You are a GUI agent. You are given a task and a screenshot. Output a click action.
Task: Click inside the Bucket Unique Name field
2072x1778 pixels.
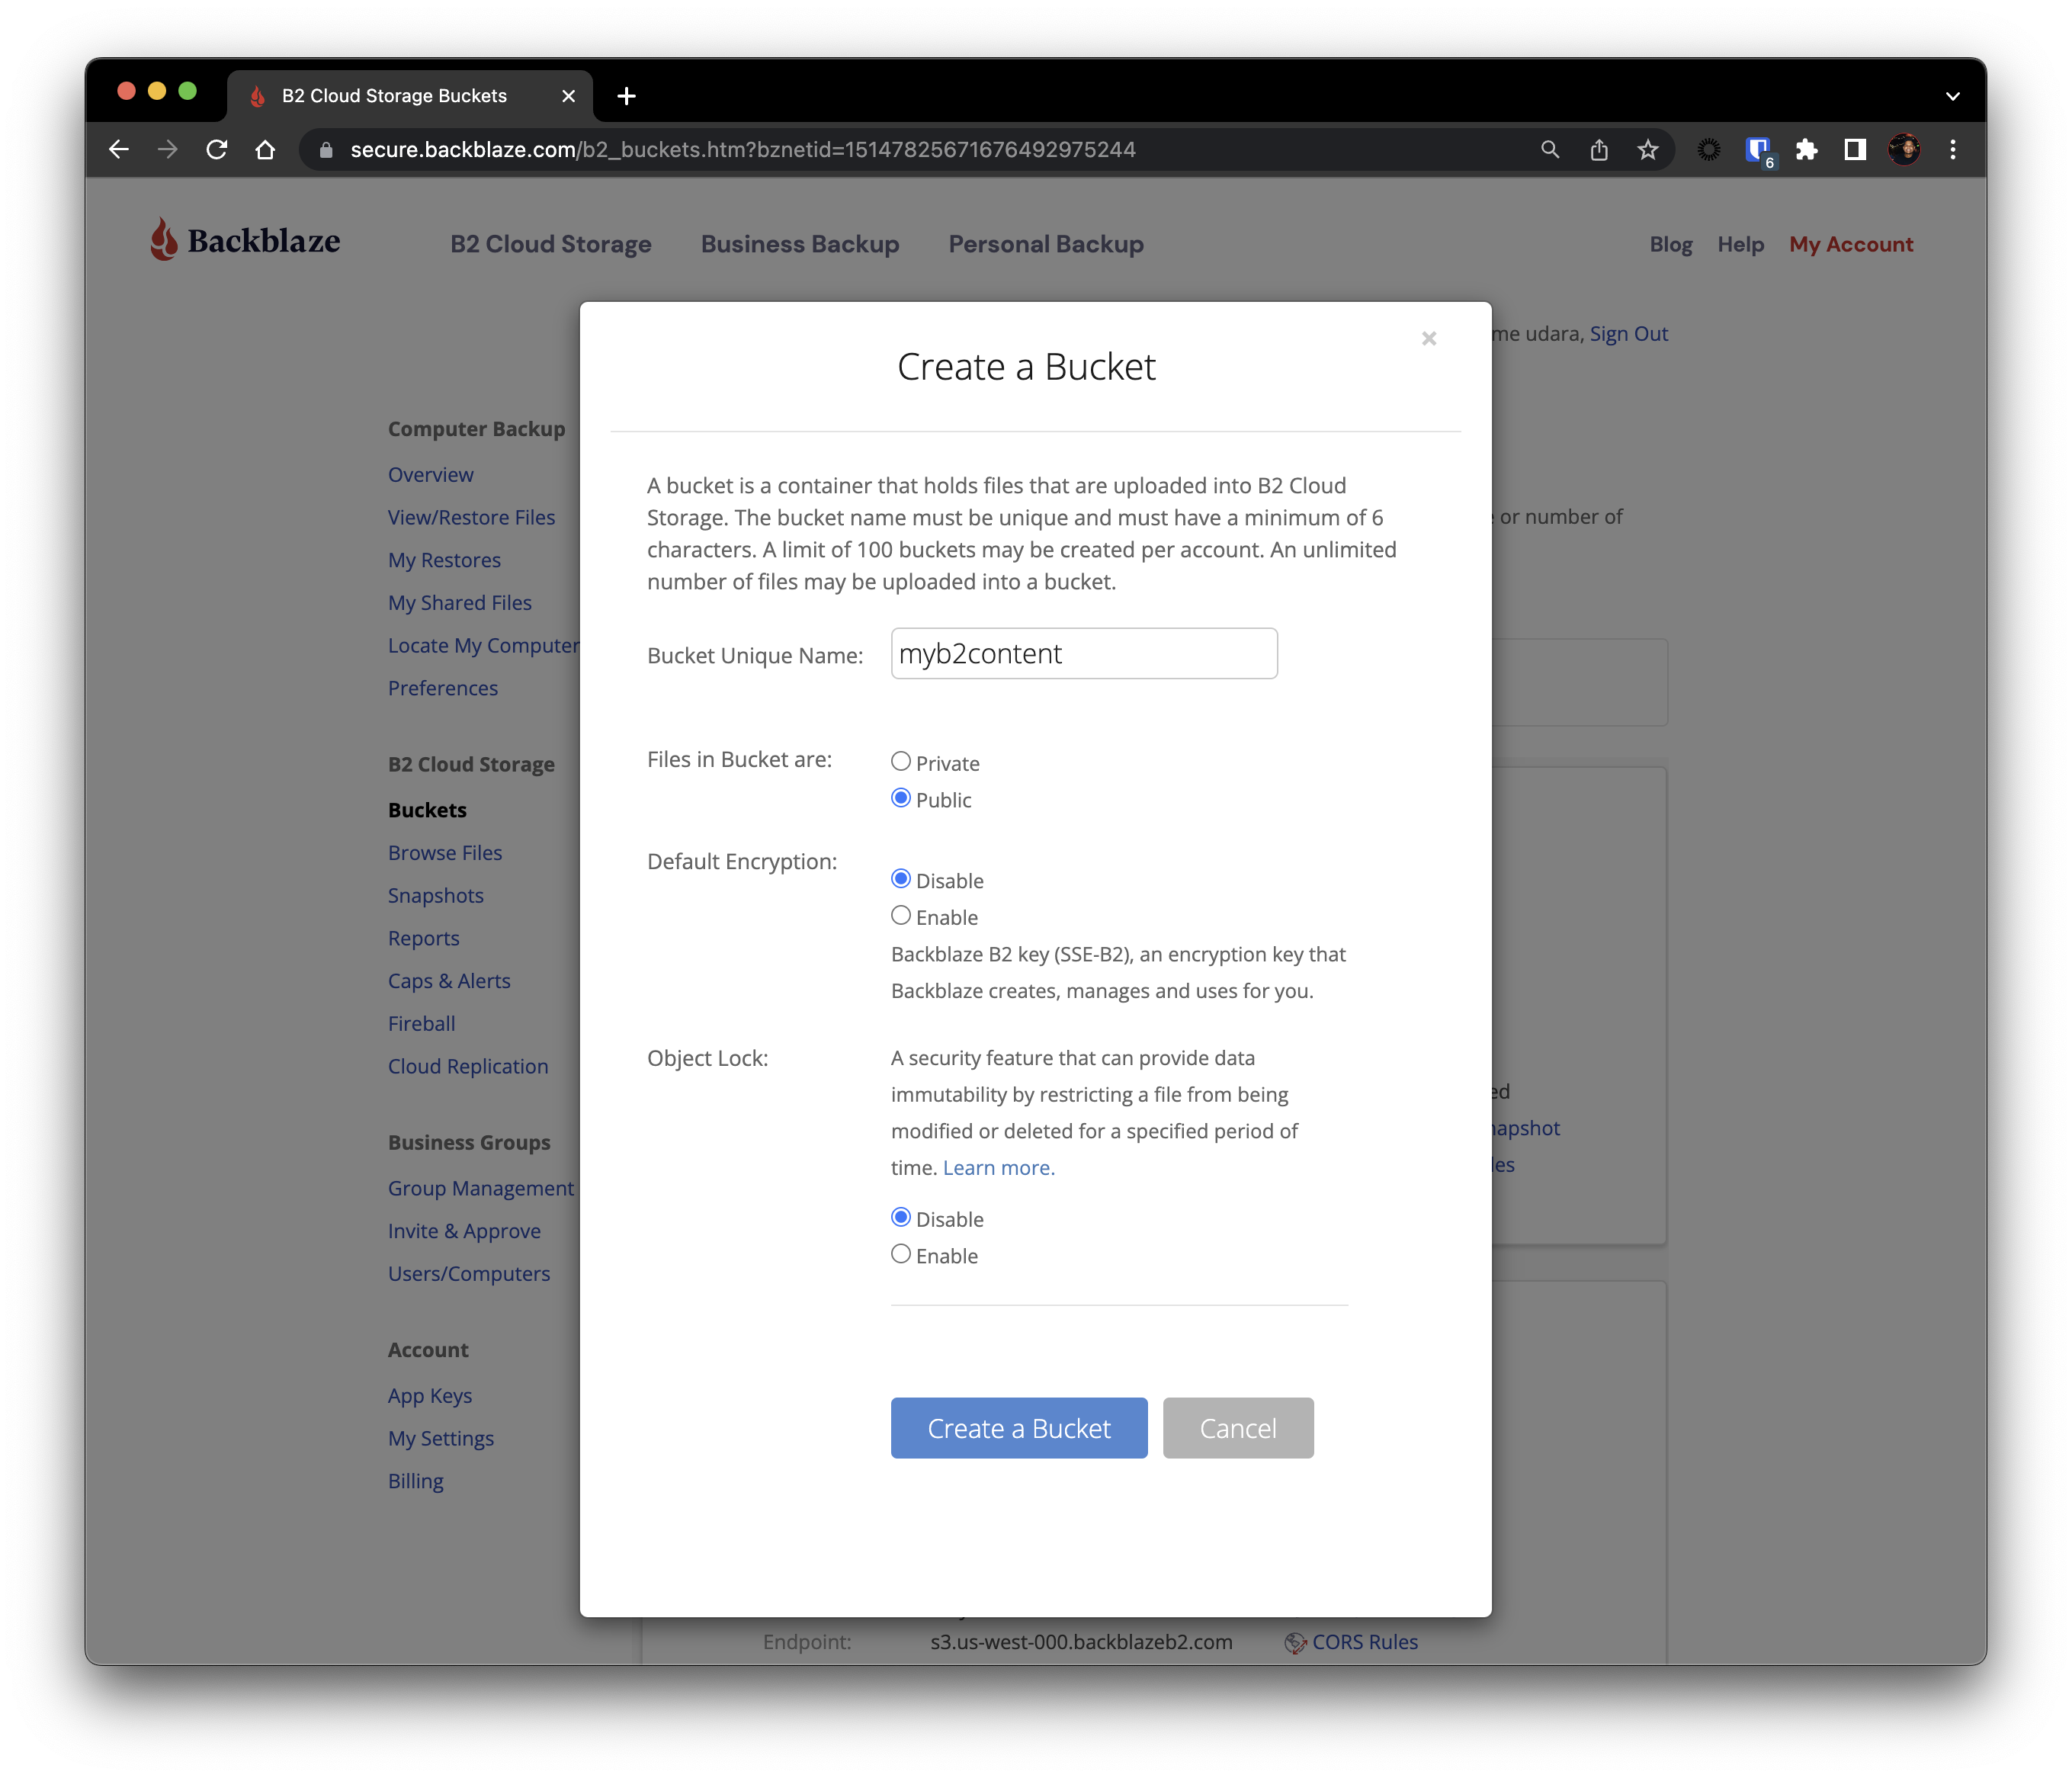tap(1083, 653)
